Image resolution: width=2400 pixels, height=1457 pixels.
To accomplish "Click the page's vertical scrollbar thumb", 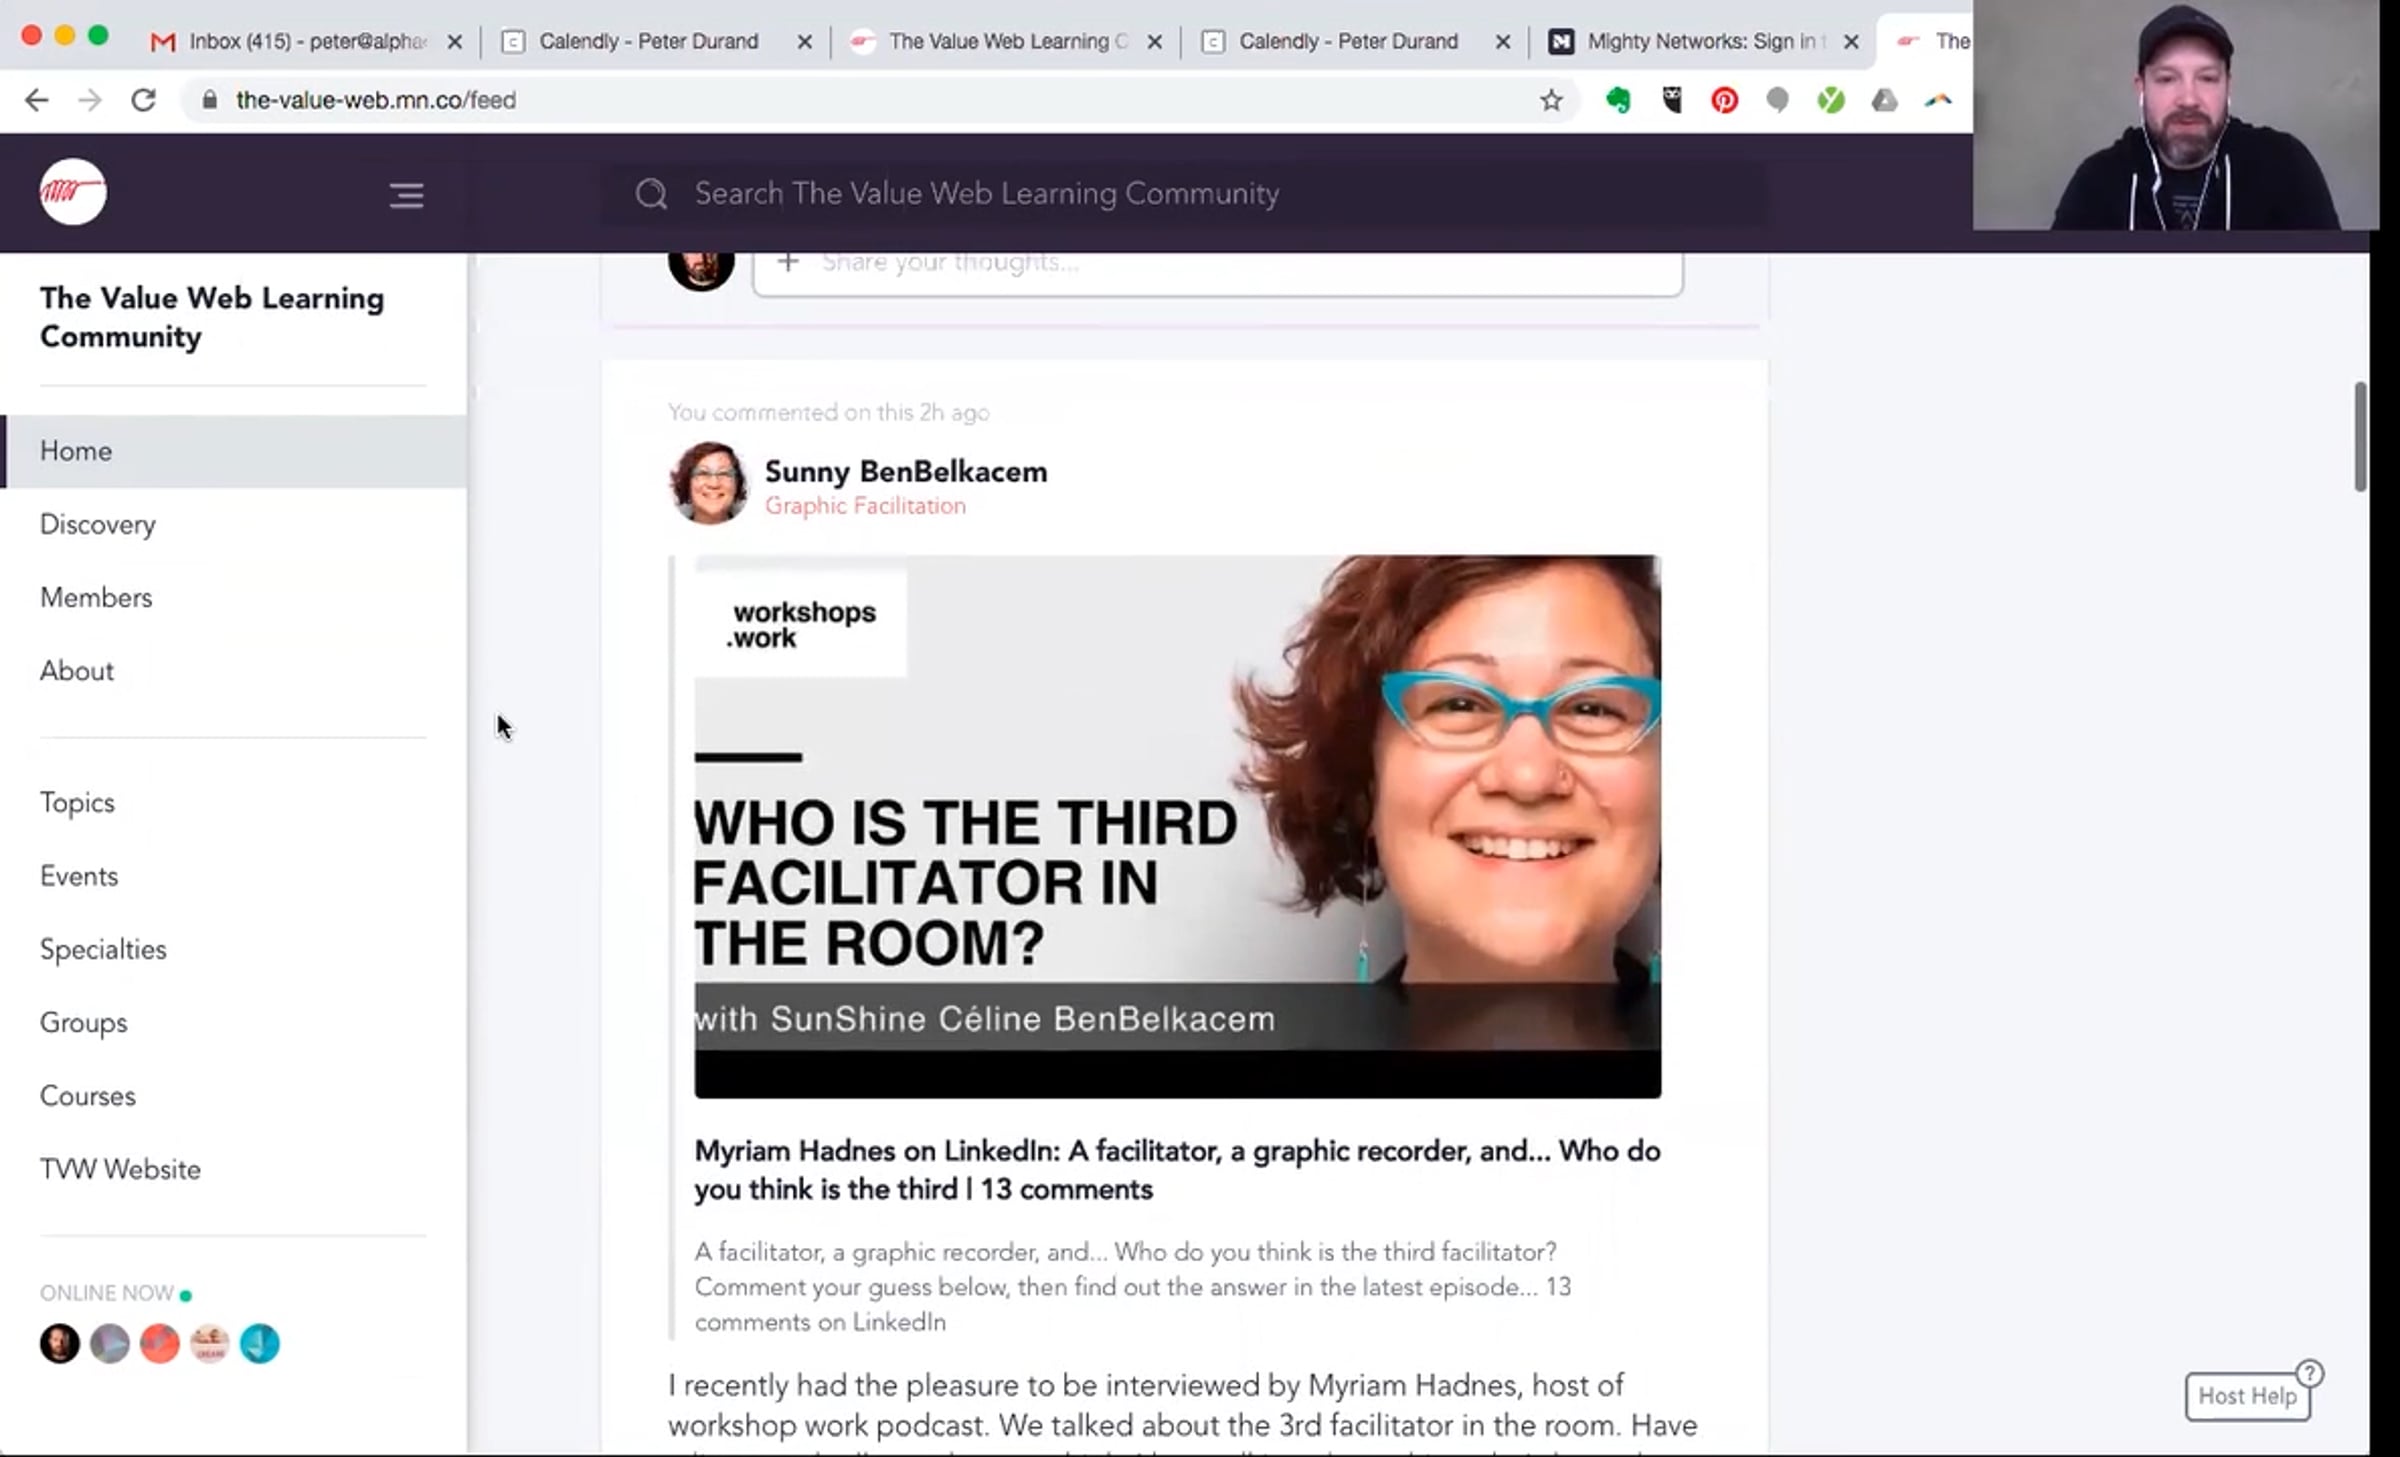I will [2360, 436].
